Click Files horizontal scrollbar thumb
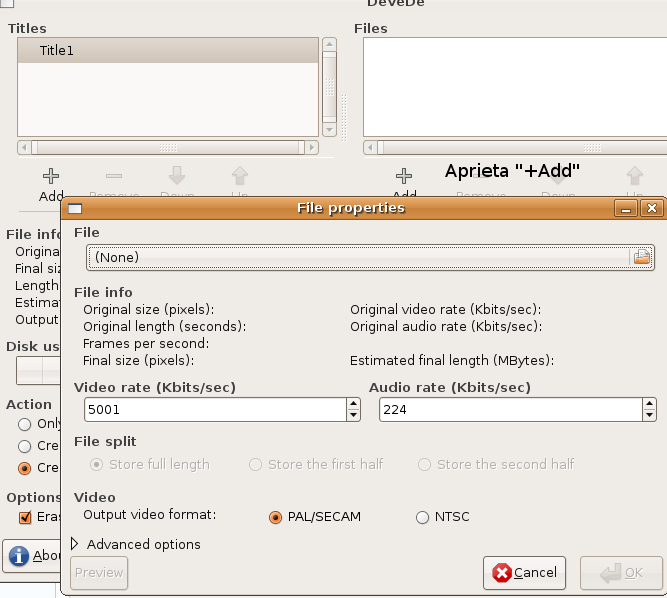The image size is (667, 598). 523,148
